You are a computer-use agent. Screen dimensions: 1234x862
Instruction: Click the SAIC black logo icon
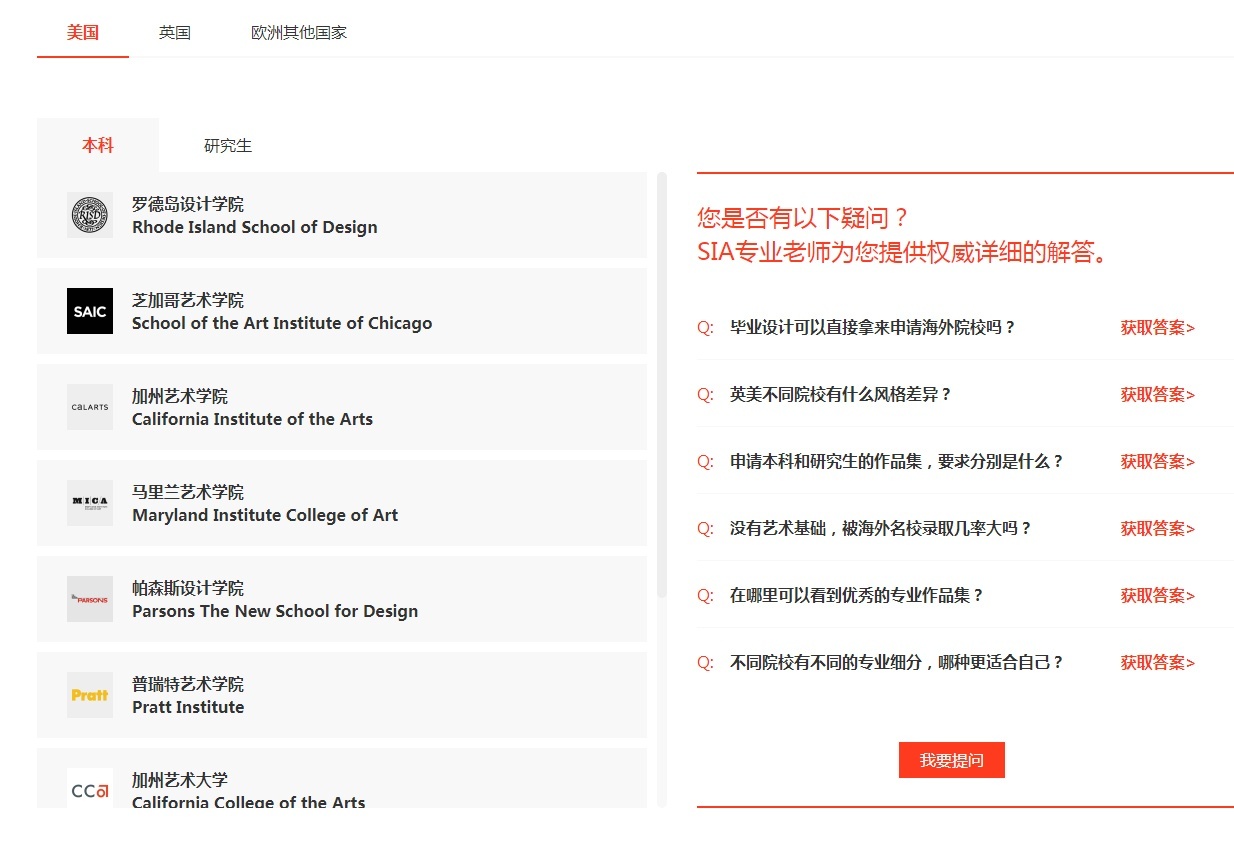click(90, 311)
